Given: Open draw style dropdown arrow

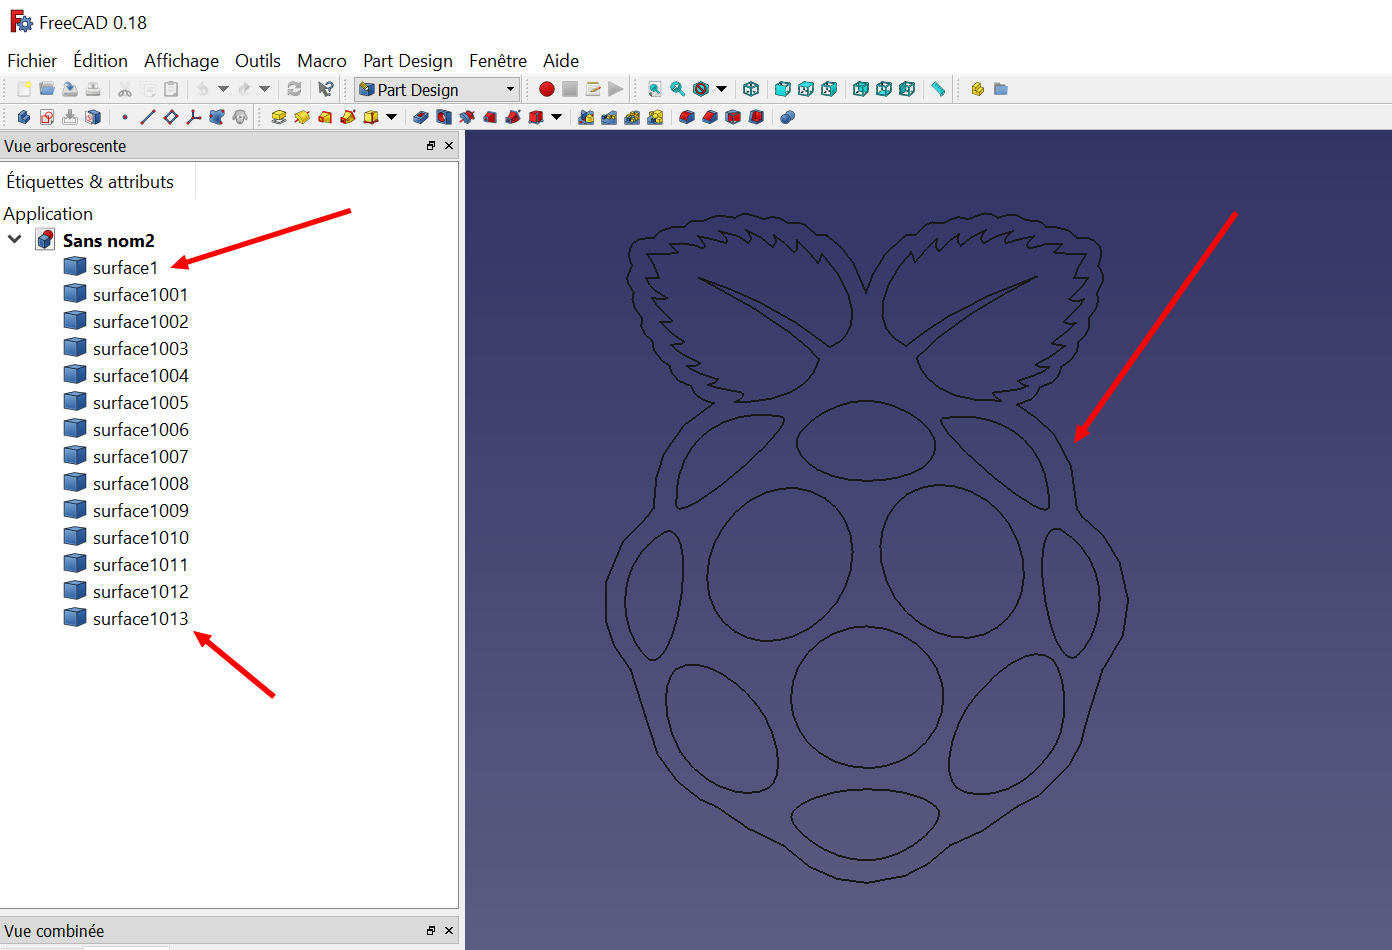Looking at the screenshot, I should coord(721,89).
